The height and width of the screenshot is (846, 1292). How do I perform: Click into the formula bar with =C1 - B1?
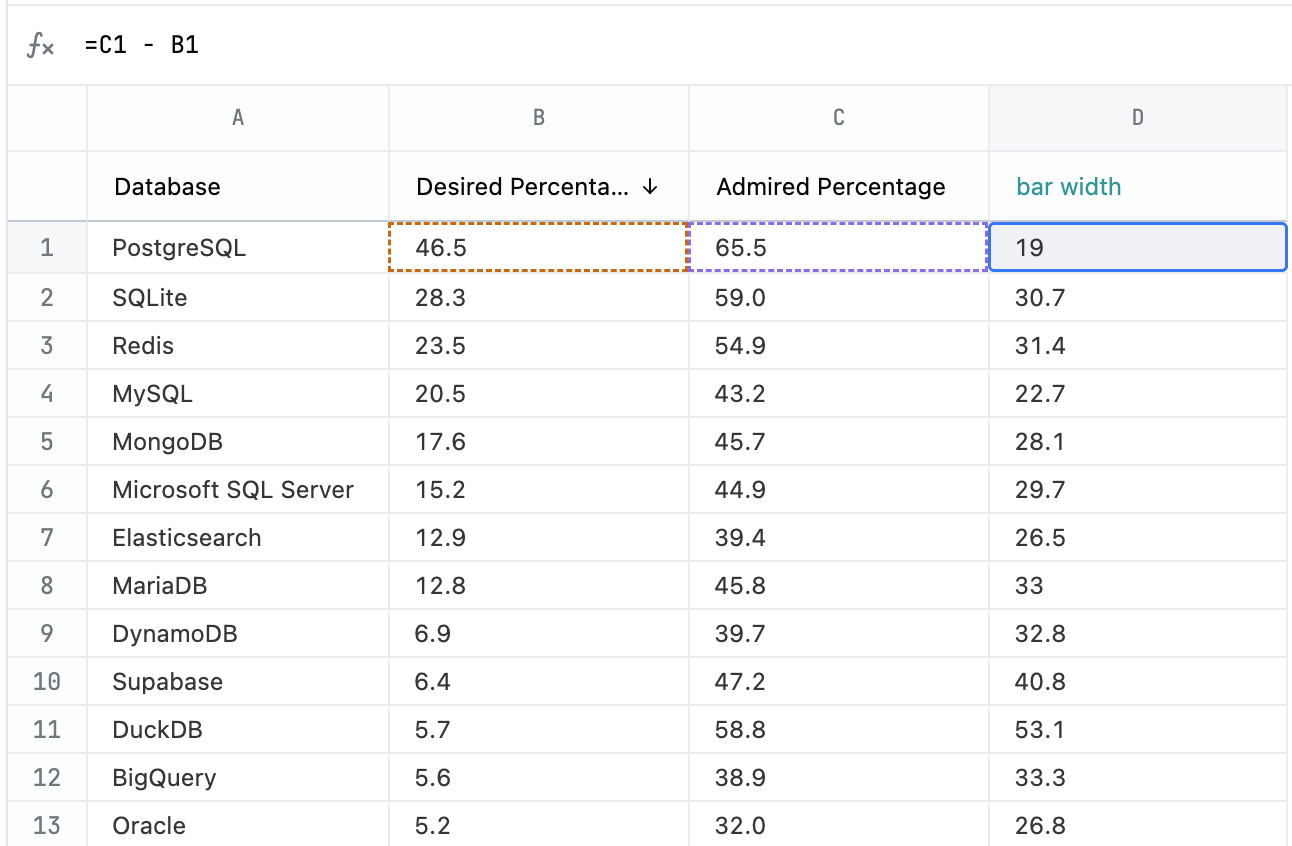(x=600, y=46)
